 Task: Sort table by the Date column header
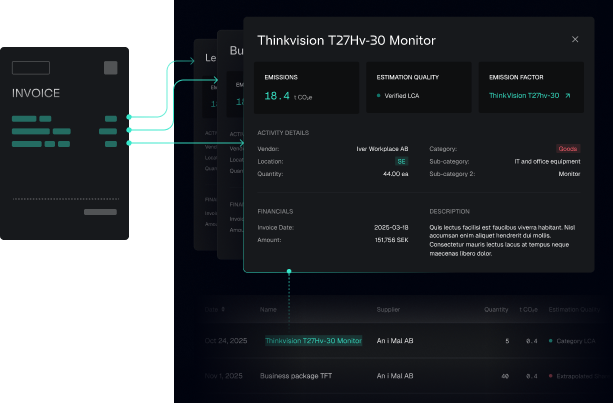(215, 309)
